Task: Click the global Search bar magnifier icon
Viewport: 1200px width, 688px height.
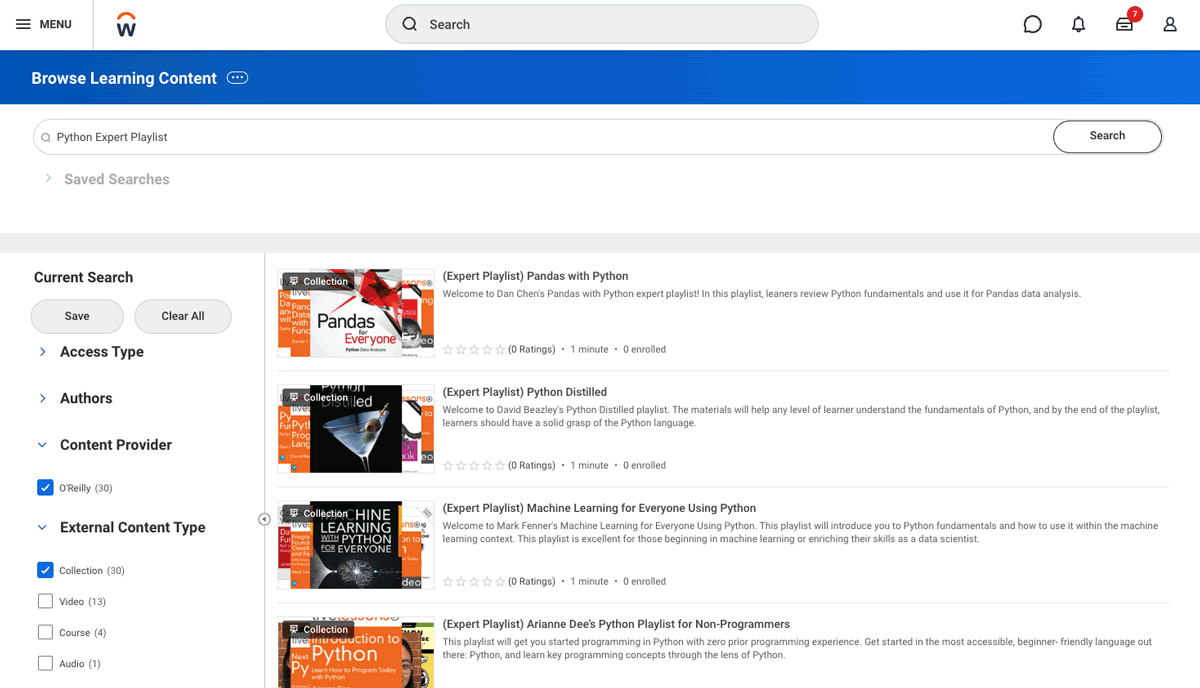Action: pyautogui.click(x=410, y=24)
